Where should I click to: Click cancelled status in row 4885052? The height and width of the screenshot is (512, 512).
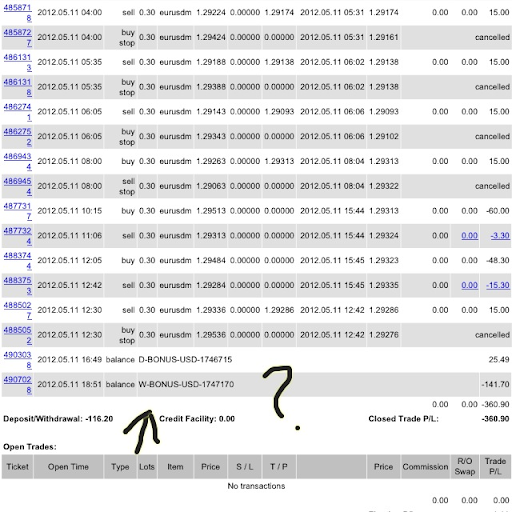pyautogui.click(x=492, y=335)
